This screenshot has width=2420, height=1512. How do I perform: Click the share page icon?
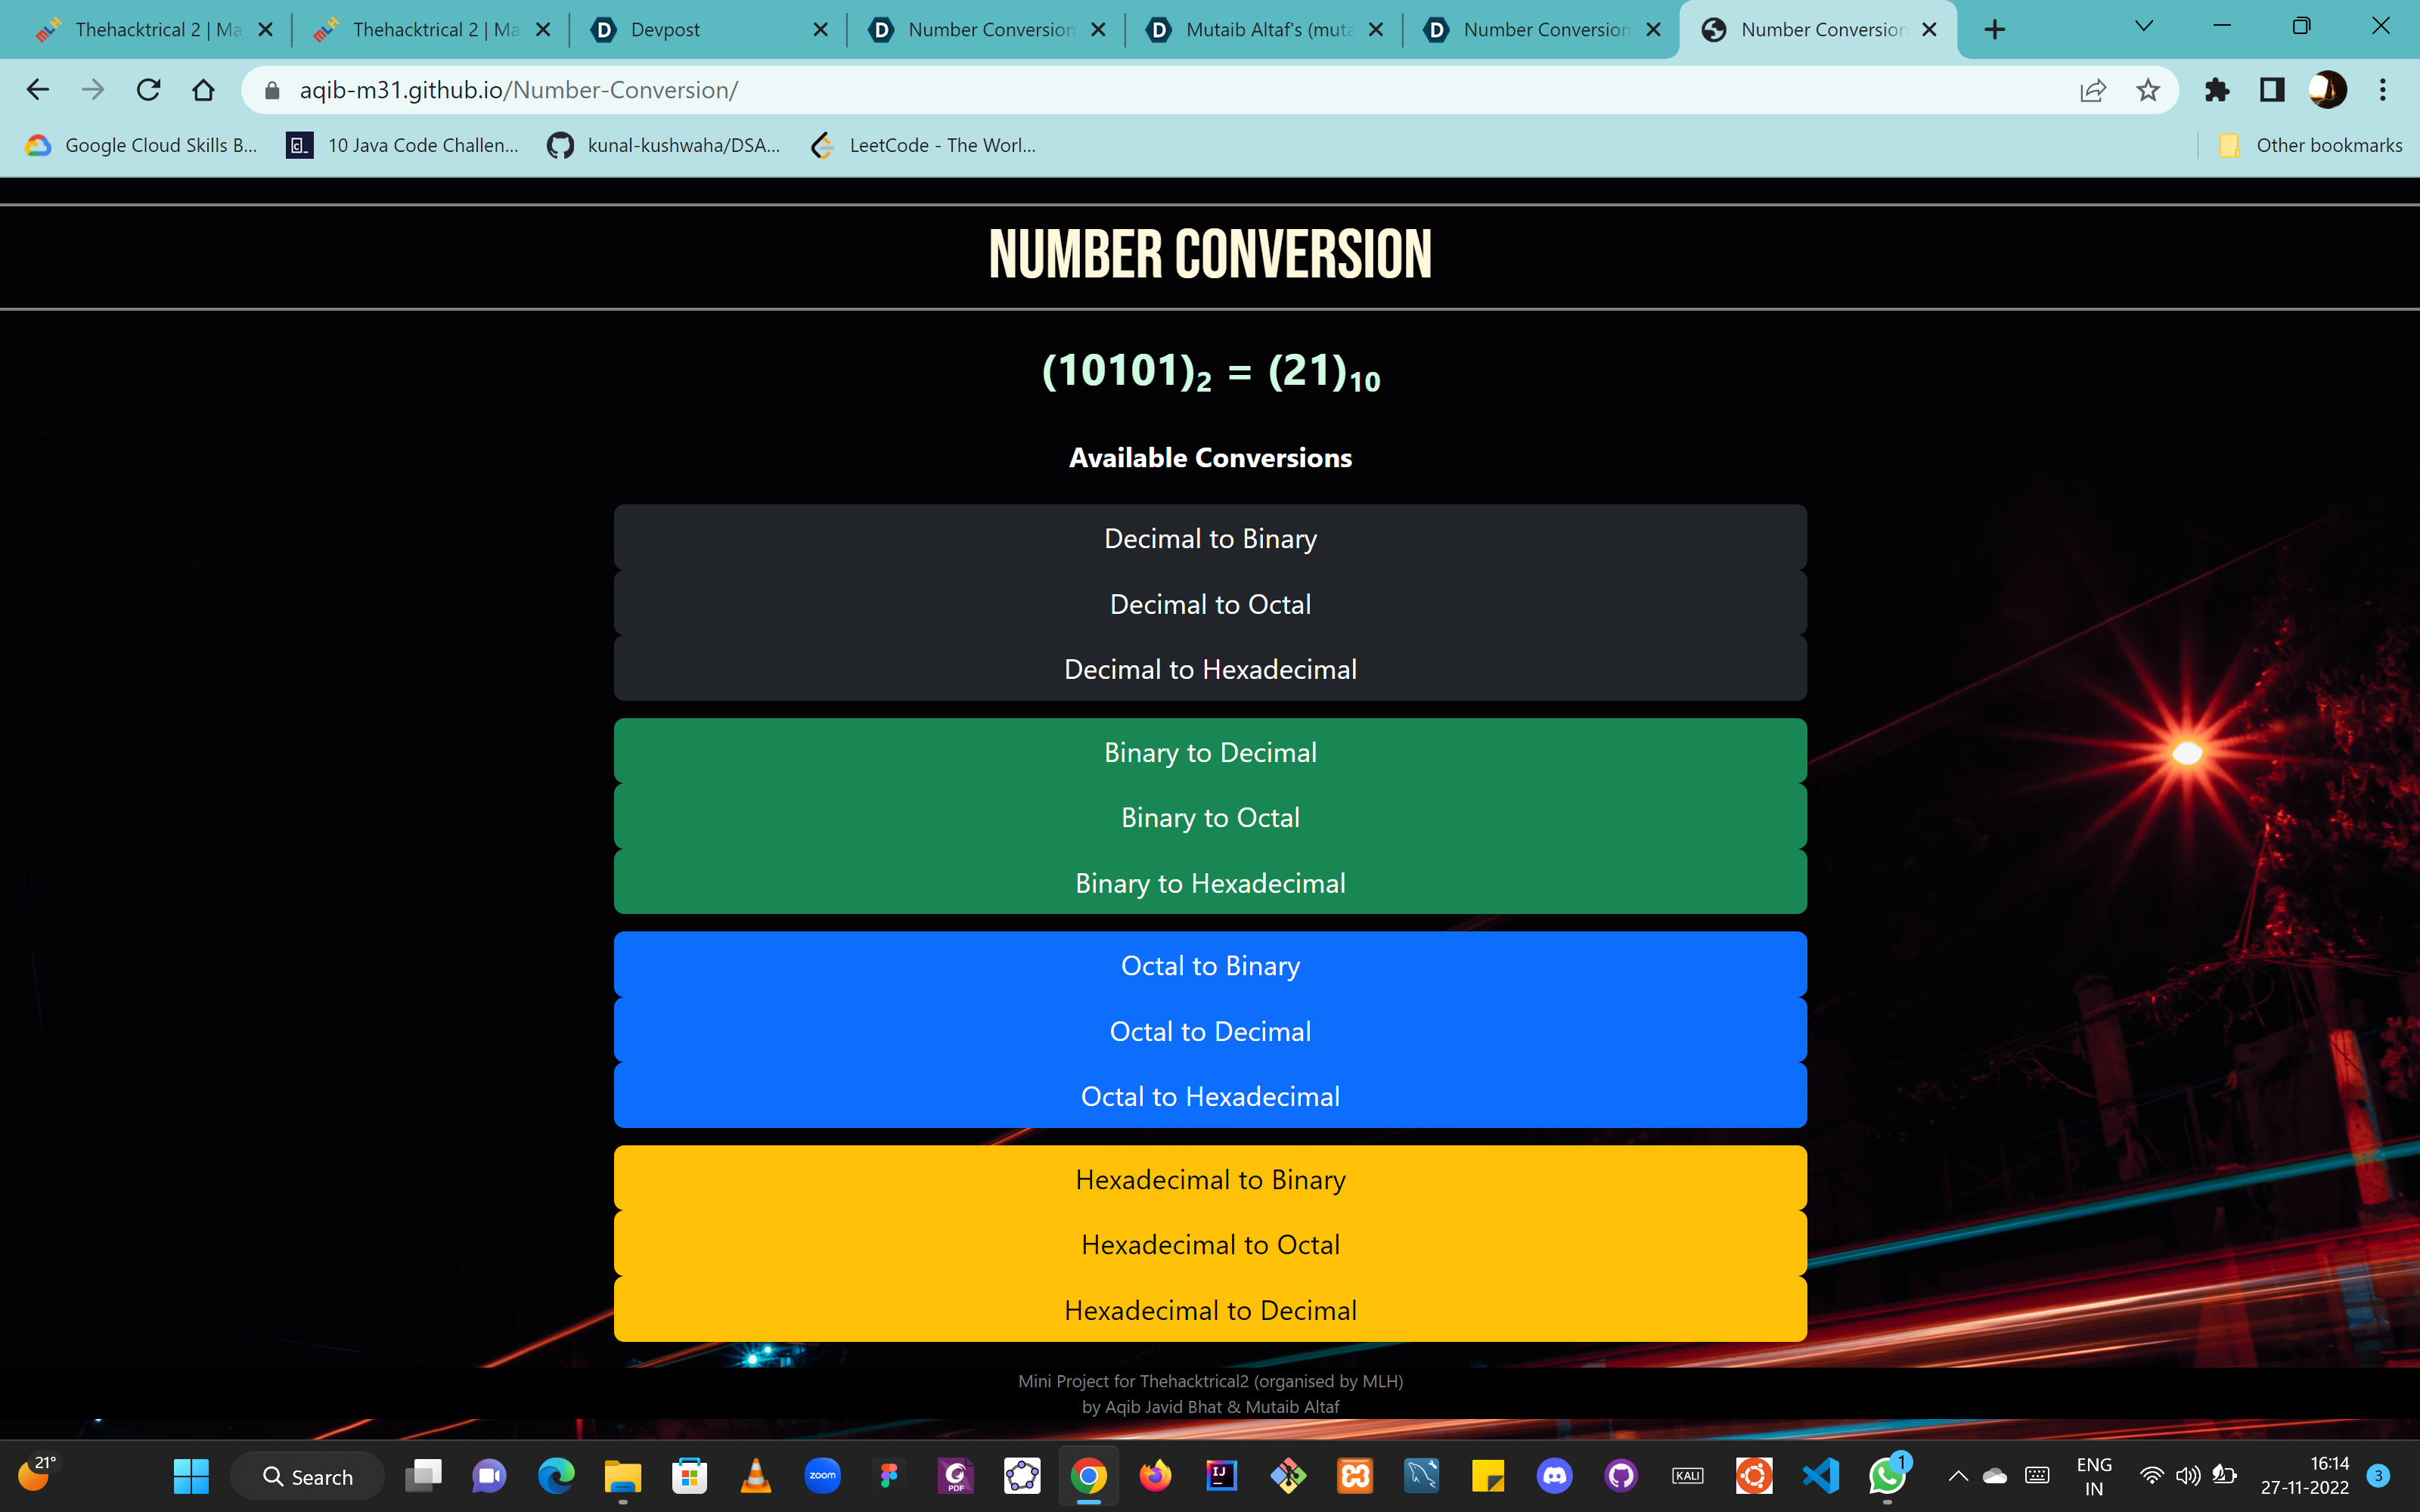pos(2092,90)
